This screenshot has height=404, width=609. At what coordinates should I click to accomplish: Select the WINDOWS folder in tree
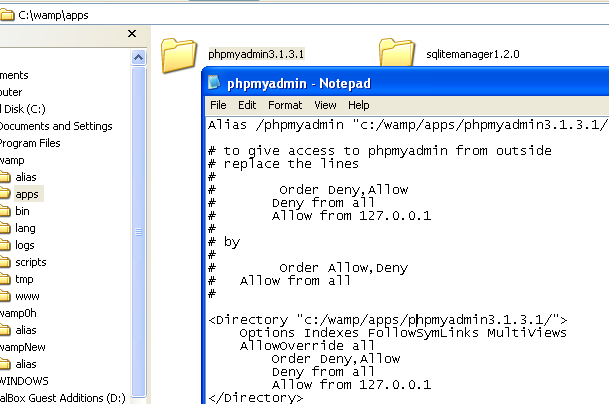pyautogui.click(x=24, y=381)
